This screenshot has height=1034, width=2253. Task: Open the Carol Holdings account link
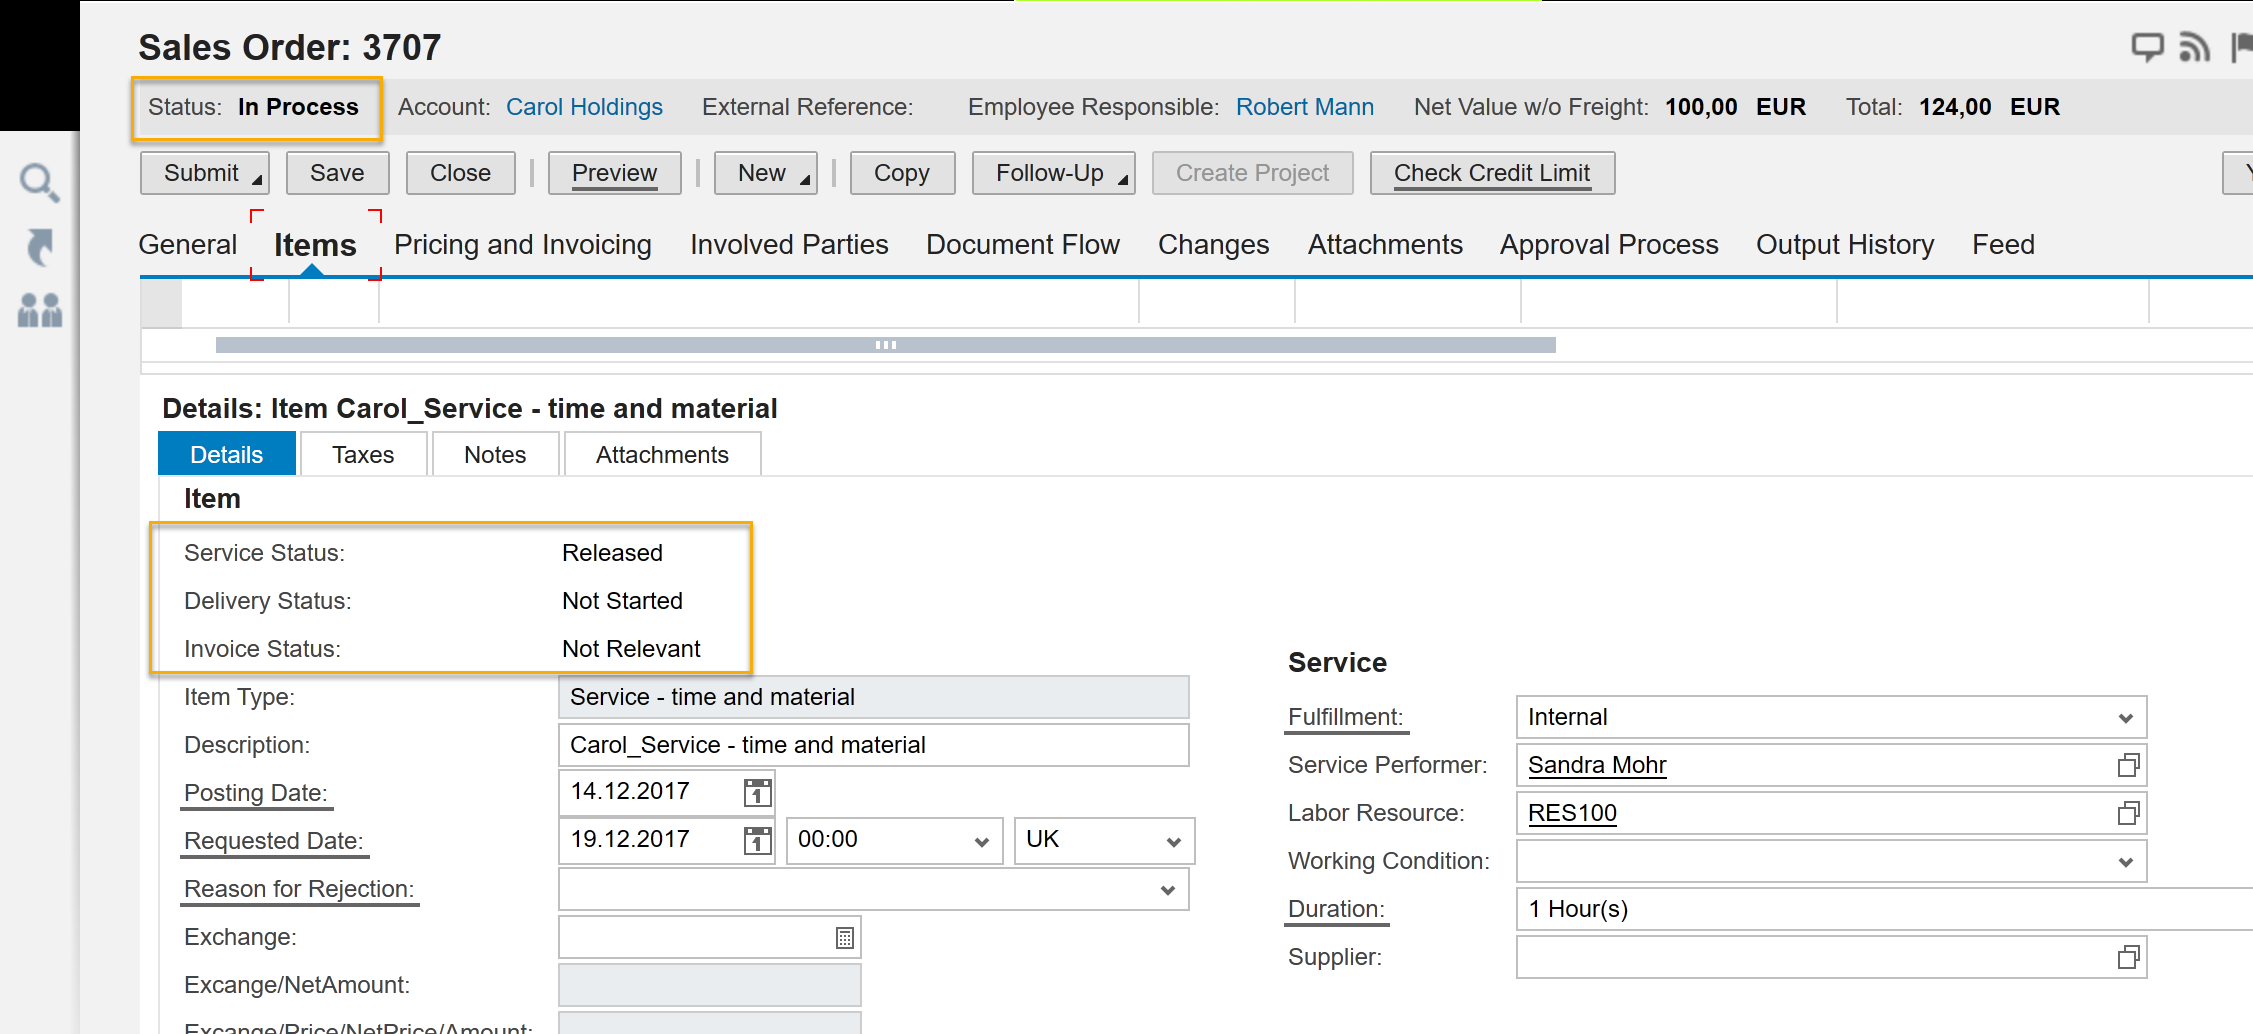pyautogui.click(x=584, y=107)
